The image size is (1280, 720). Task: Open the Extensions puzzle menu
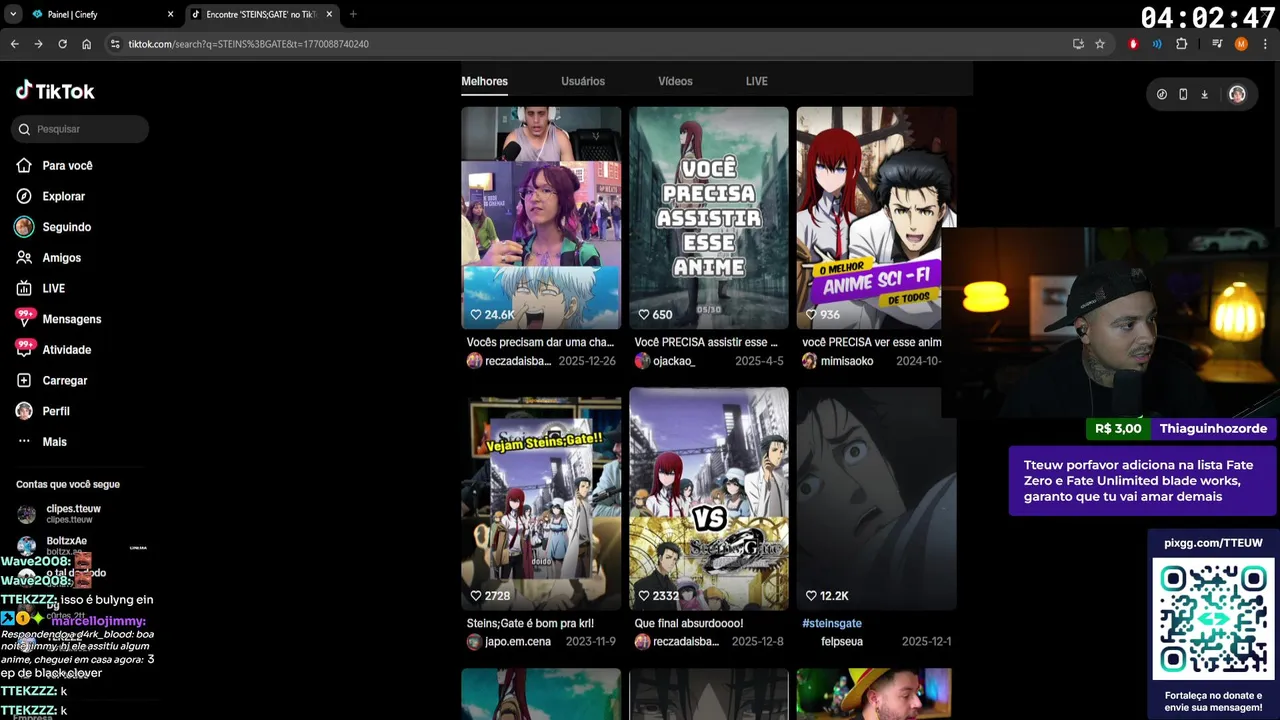pos(1181,44)
